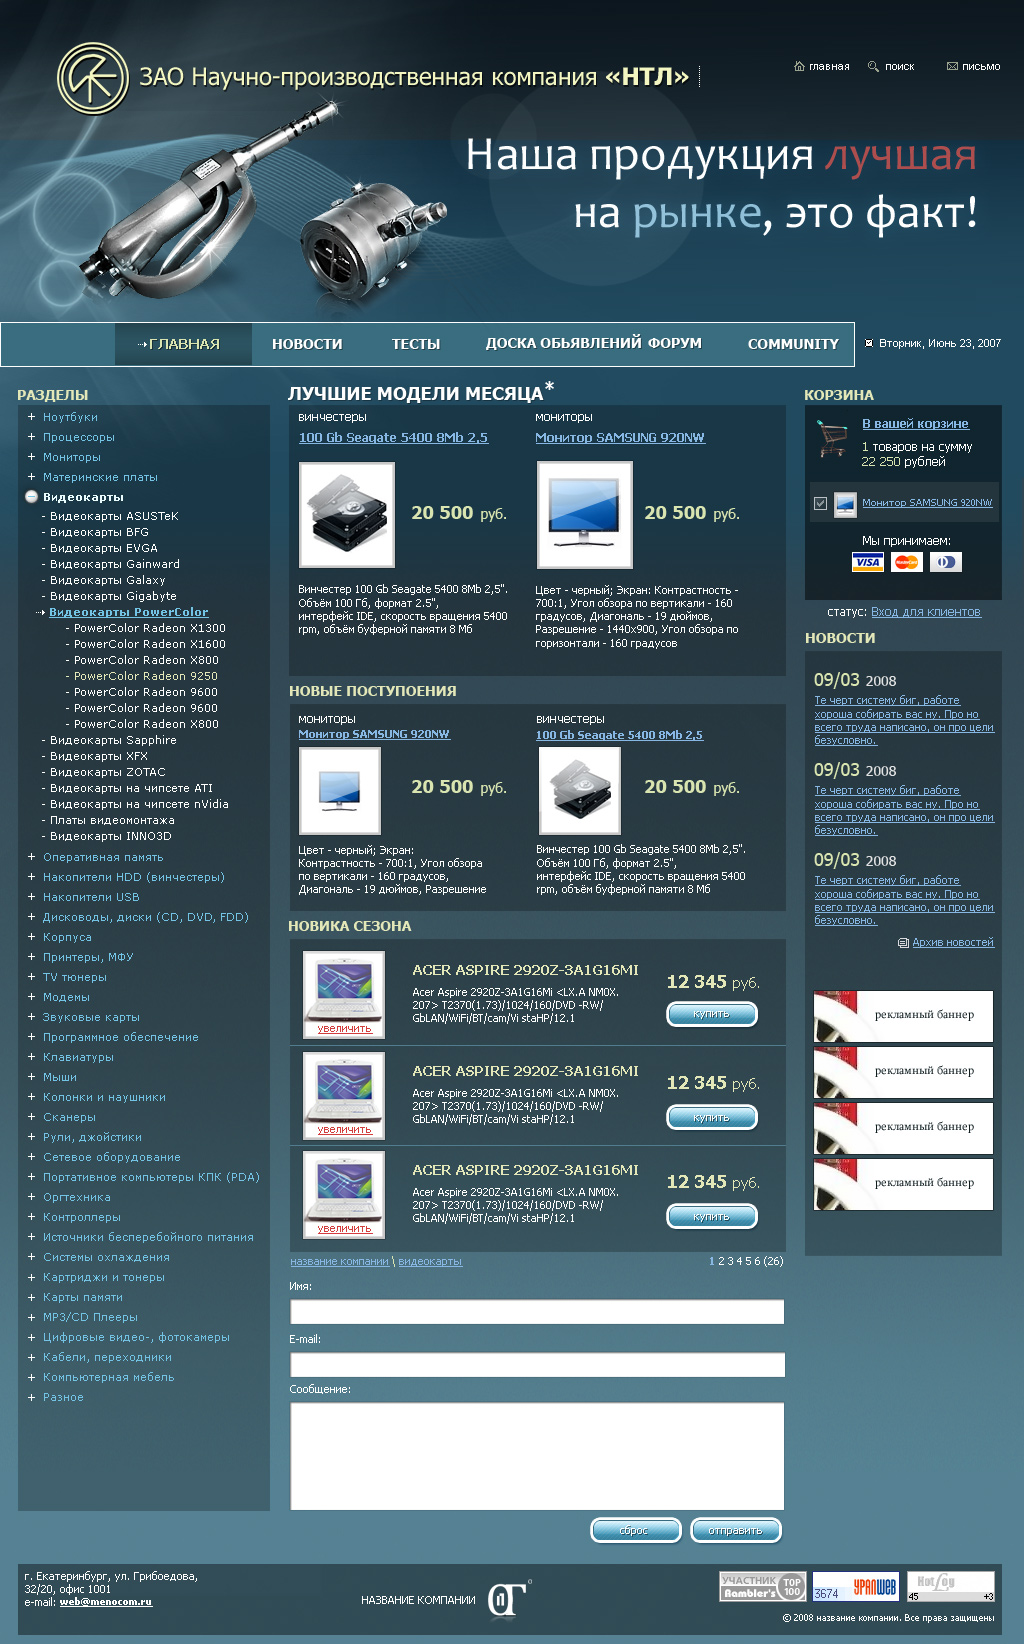Expand the Ноутбуки category
1024x1644 pixels.
[x=31, y=417]
